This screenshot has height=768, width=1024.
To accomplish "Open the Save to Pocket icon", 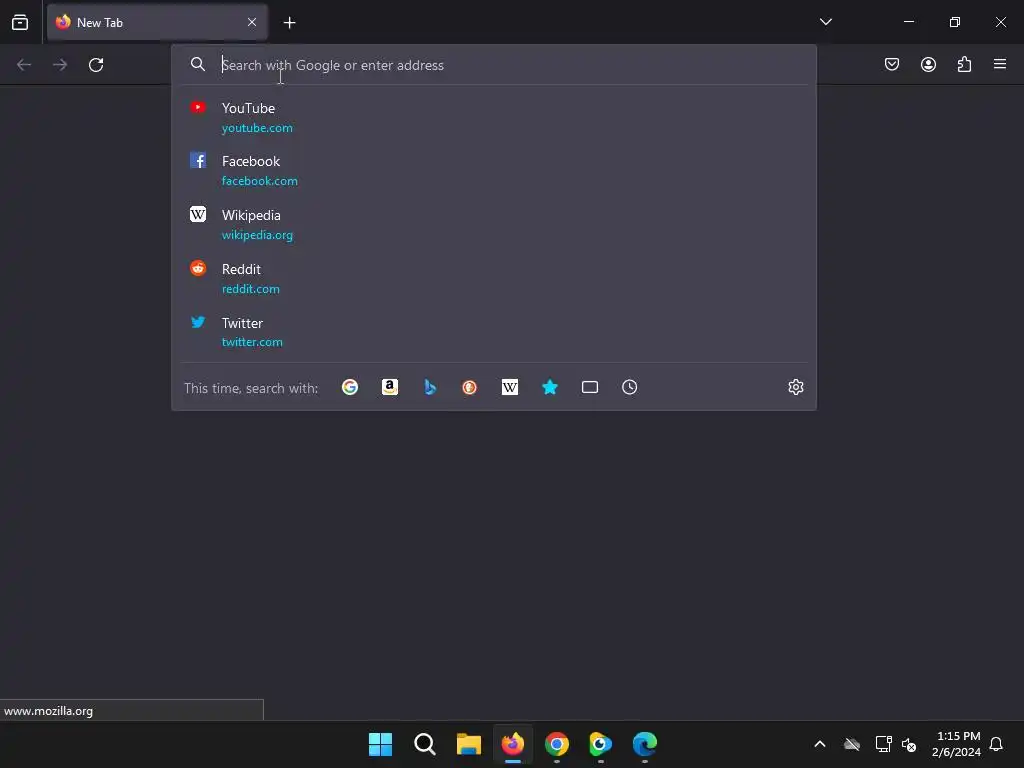I will [892, 64].
